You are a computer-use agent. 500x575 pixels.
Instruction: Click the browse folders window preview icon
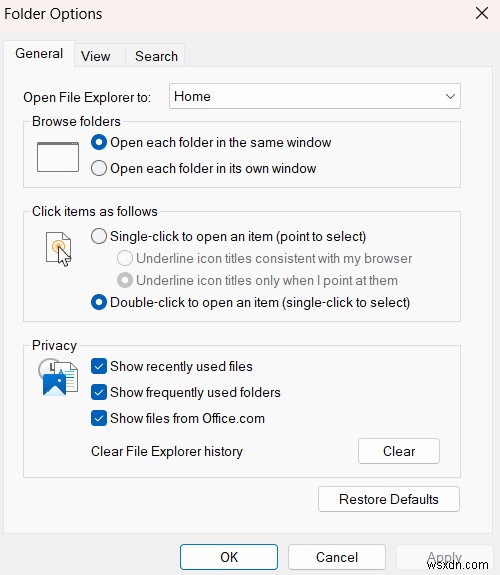pyautogui.click(x=58, y=157)
